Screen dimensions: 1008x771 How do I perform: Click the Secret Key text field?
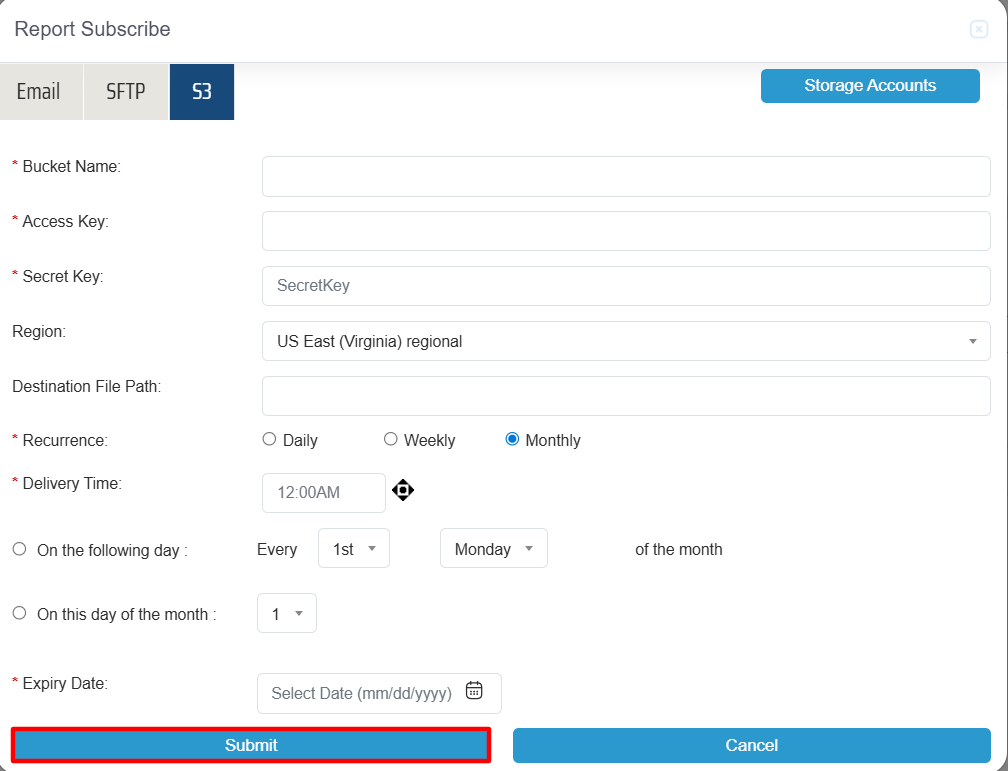(x=625, y=286)
